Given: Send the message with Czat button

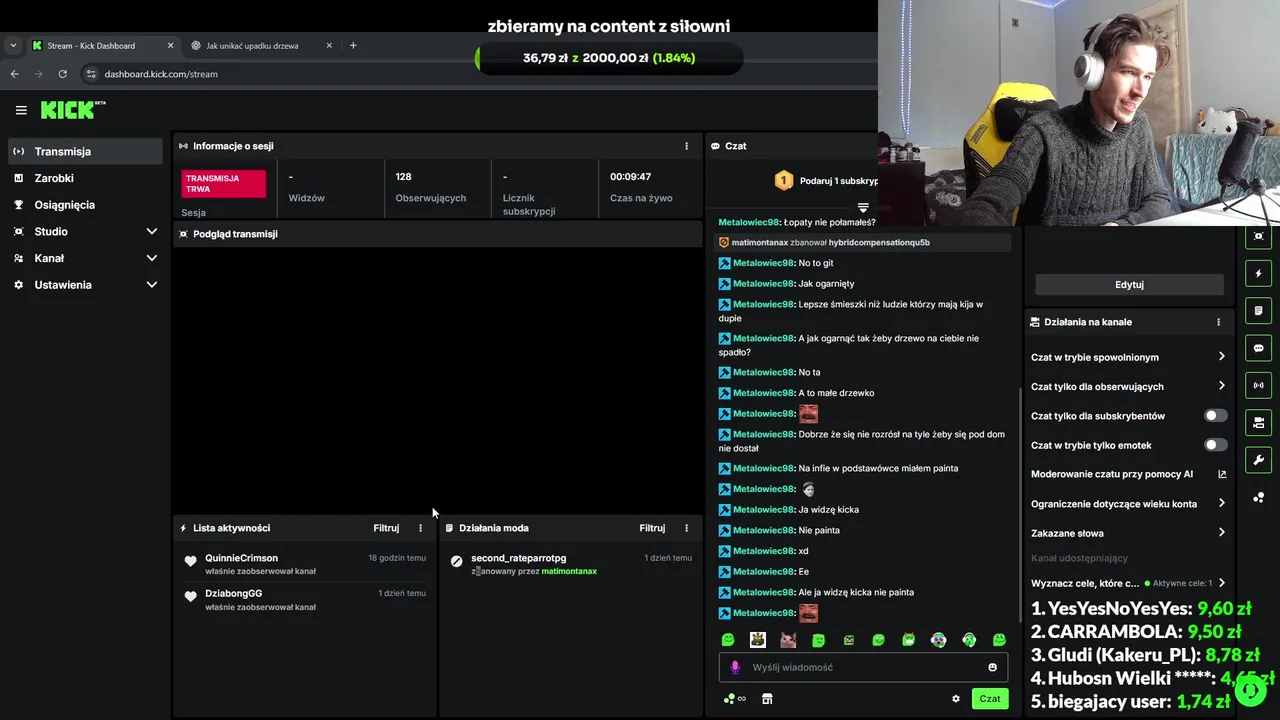Looking at the screenshot, I should click(x=989, y=699).
